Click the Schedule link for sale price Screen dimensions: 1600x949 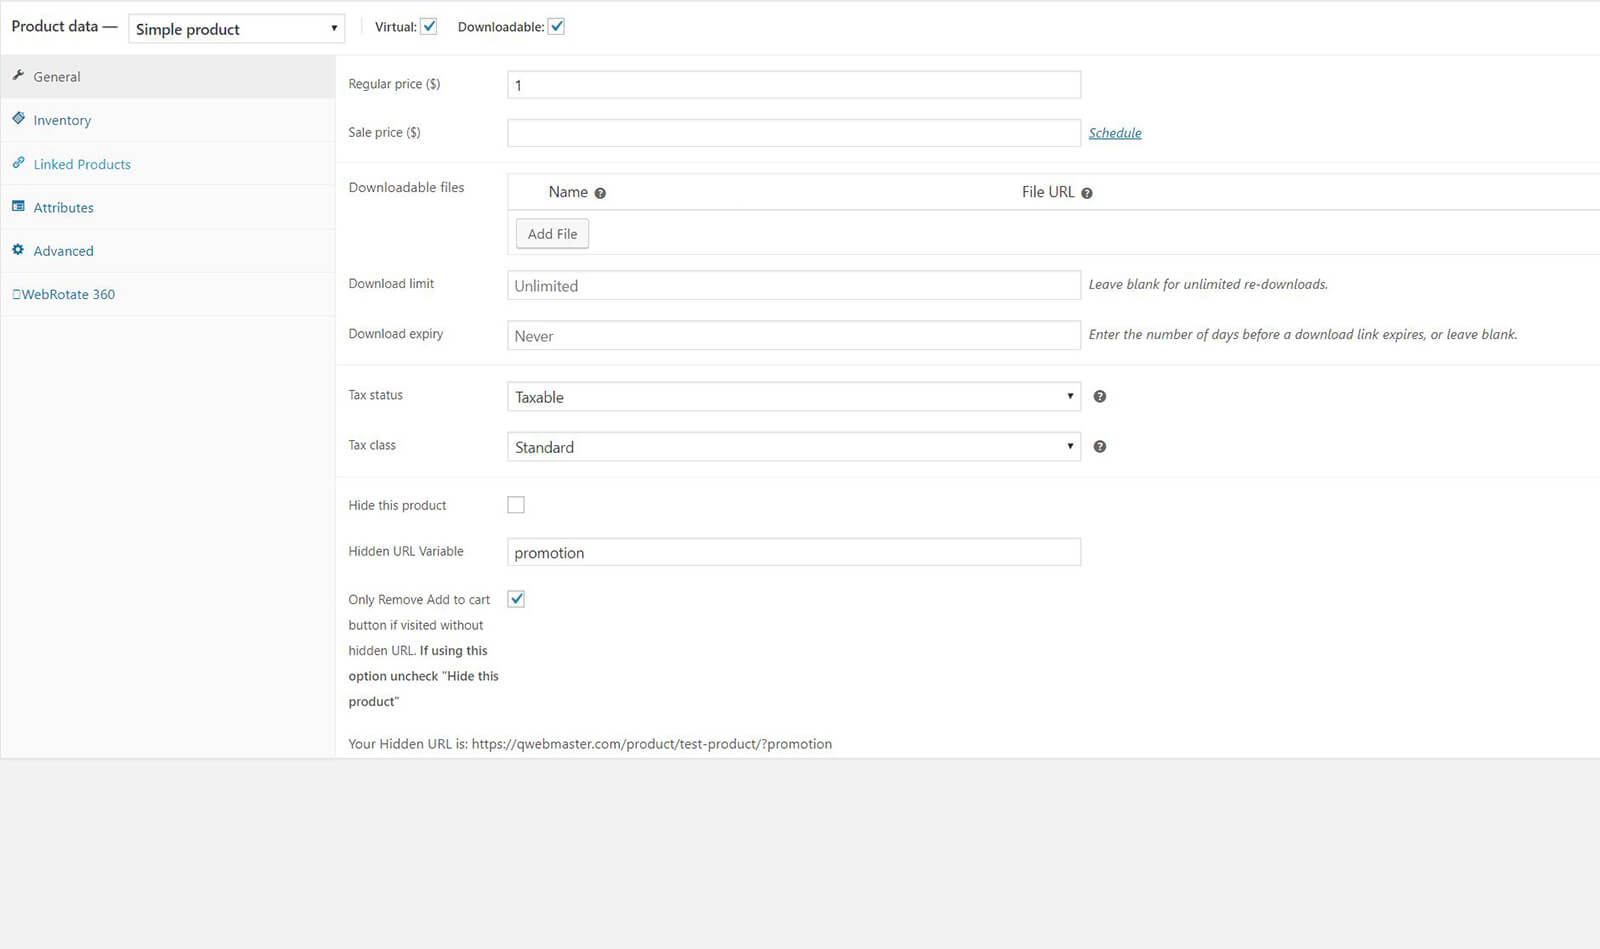[1115, 133]
